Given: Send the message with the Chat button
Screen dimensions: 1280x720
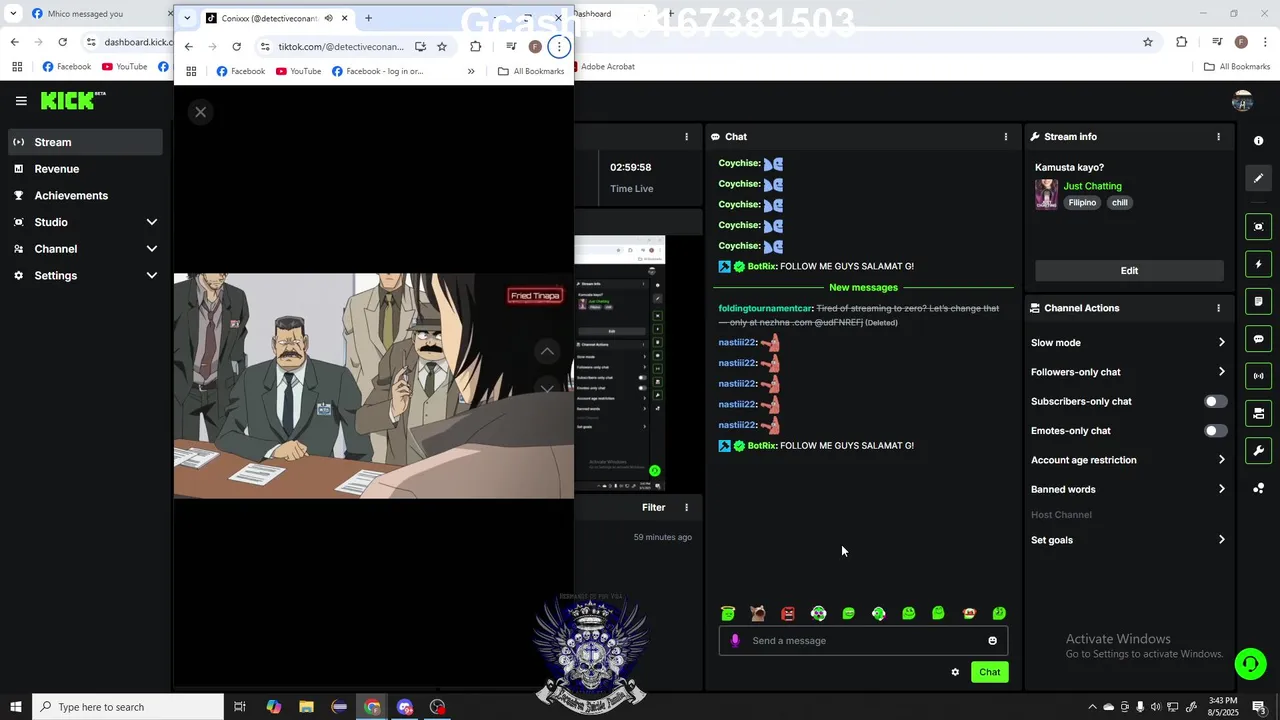Looking at the screenshot, I should 989,672.
